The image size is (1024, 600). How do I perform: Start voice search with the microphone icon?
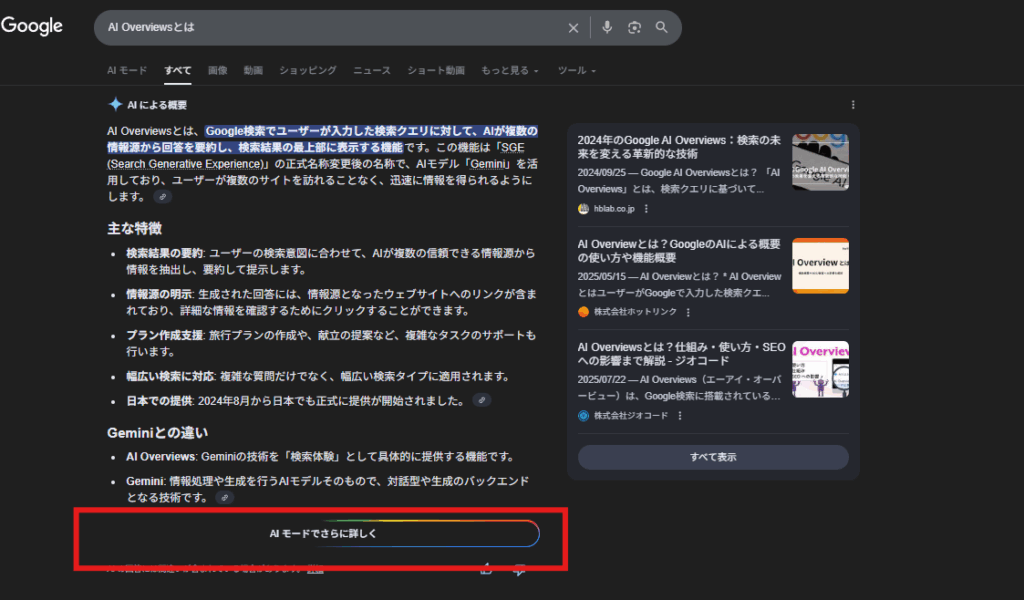[606, 28]
